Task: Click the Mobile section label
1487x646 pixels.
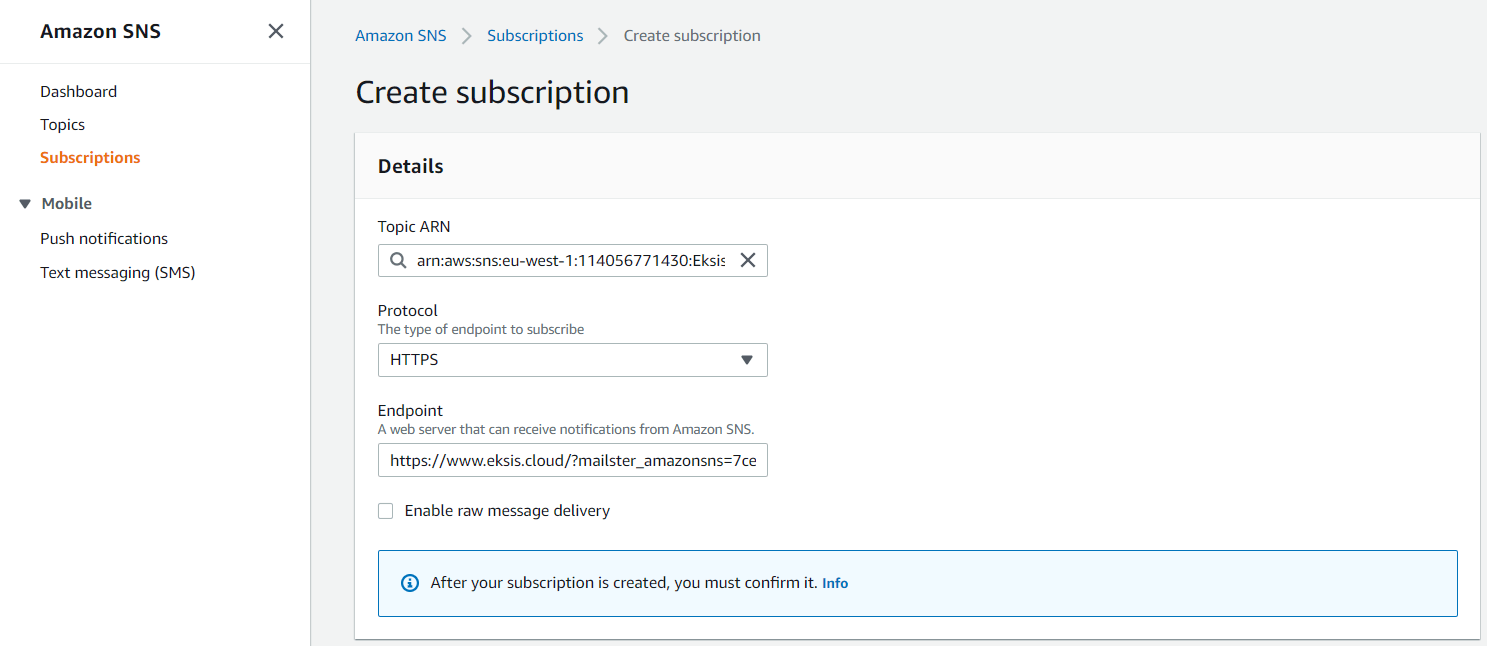Action: click(x=67, y=203)
